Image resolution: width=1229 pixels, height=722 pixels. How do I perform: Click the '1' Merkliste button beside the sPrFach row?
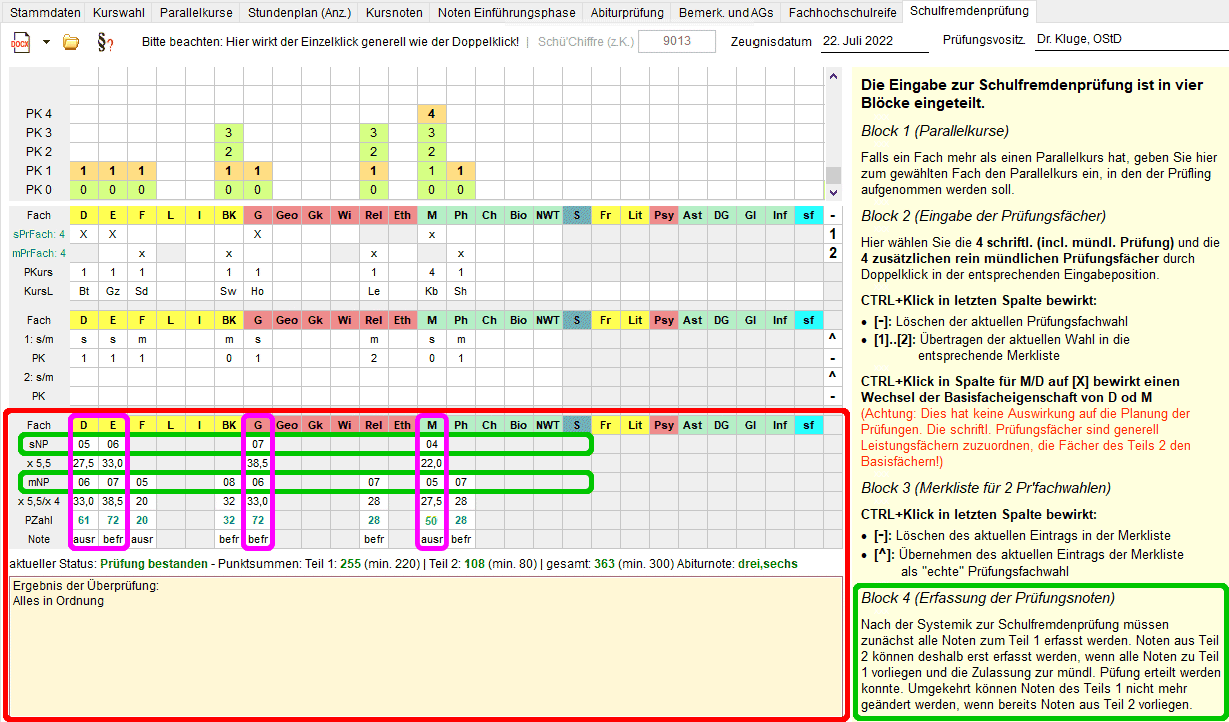(832, 234)
